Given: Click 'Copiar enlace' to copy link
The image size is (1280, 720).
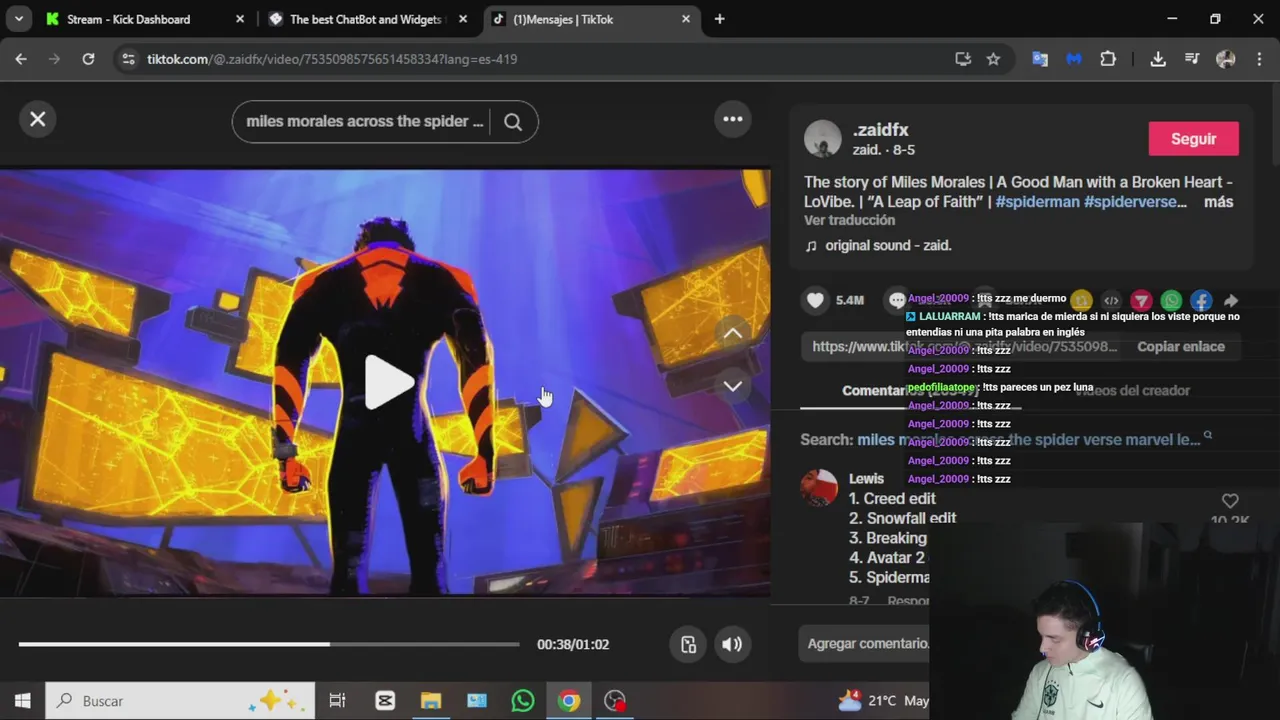Looking at the screenshot, I should pos(1180,346).
